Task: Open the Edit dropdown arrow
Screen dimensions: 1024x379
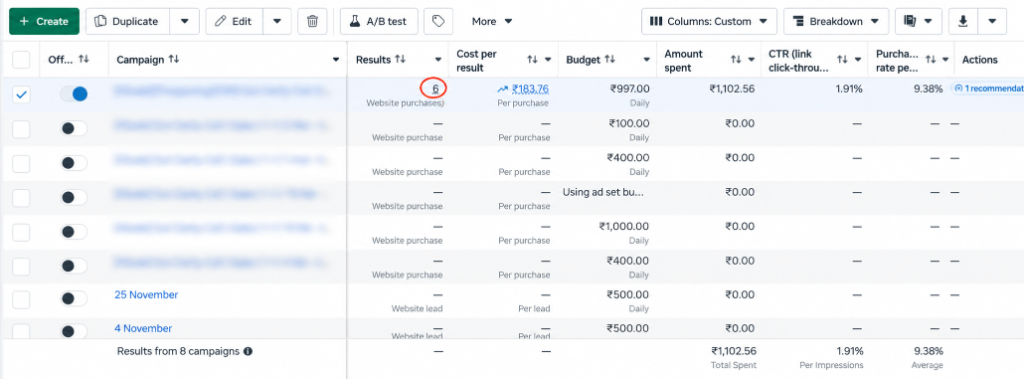Action: point(277,22)
